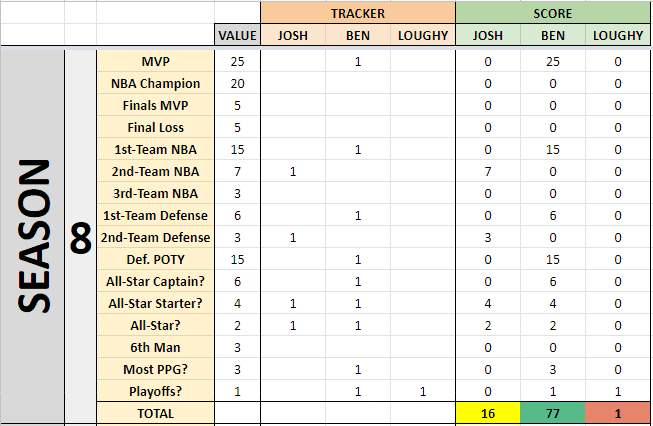Viewport: 653px width, 426px height.
Task: Click the TOTAL row label
Action: click(x=155, y=414)
